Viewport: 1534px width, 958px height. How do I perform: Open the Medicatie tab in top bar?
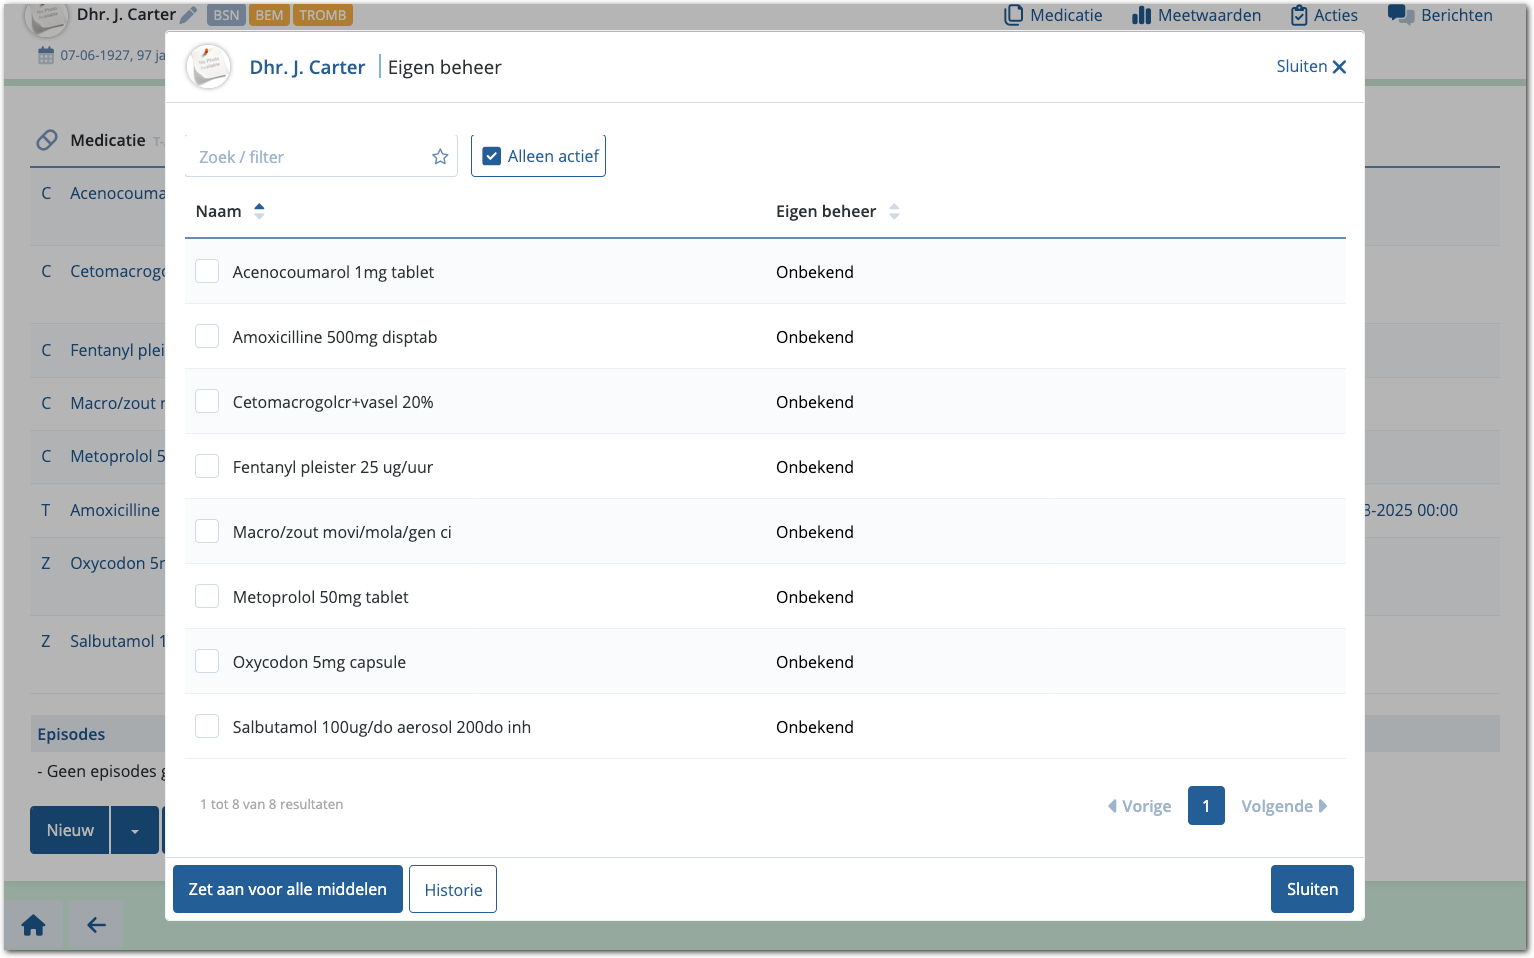1053,15
